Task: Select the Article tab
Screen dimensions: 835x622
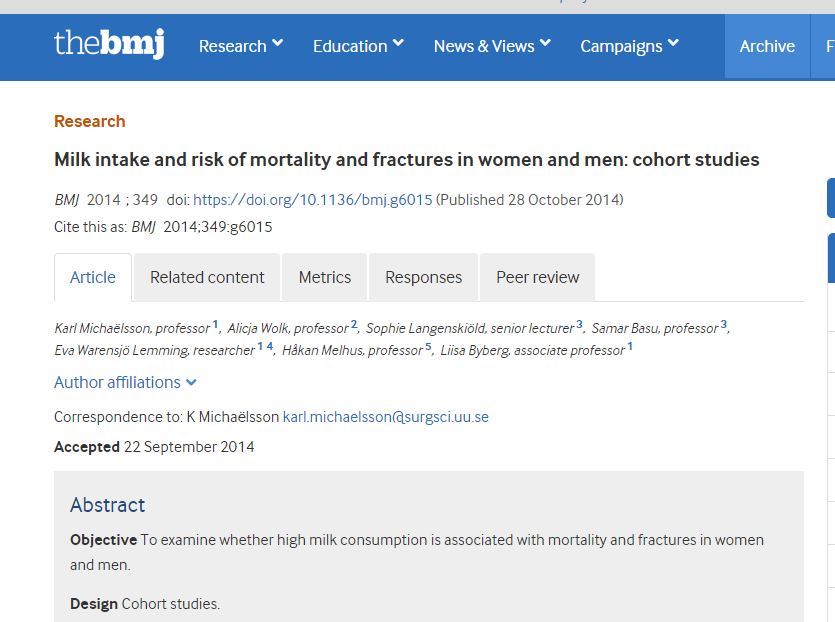Action: pos(93,277)
